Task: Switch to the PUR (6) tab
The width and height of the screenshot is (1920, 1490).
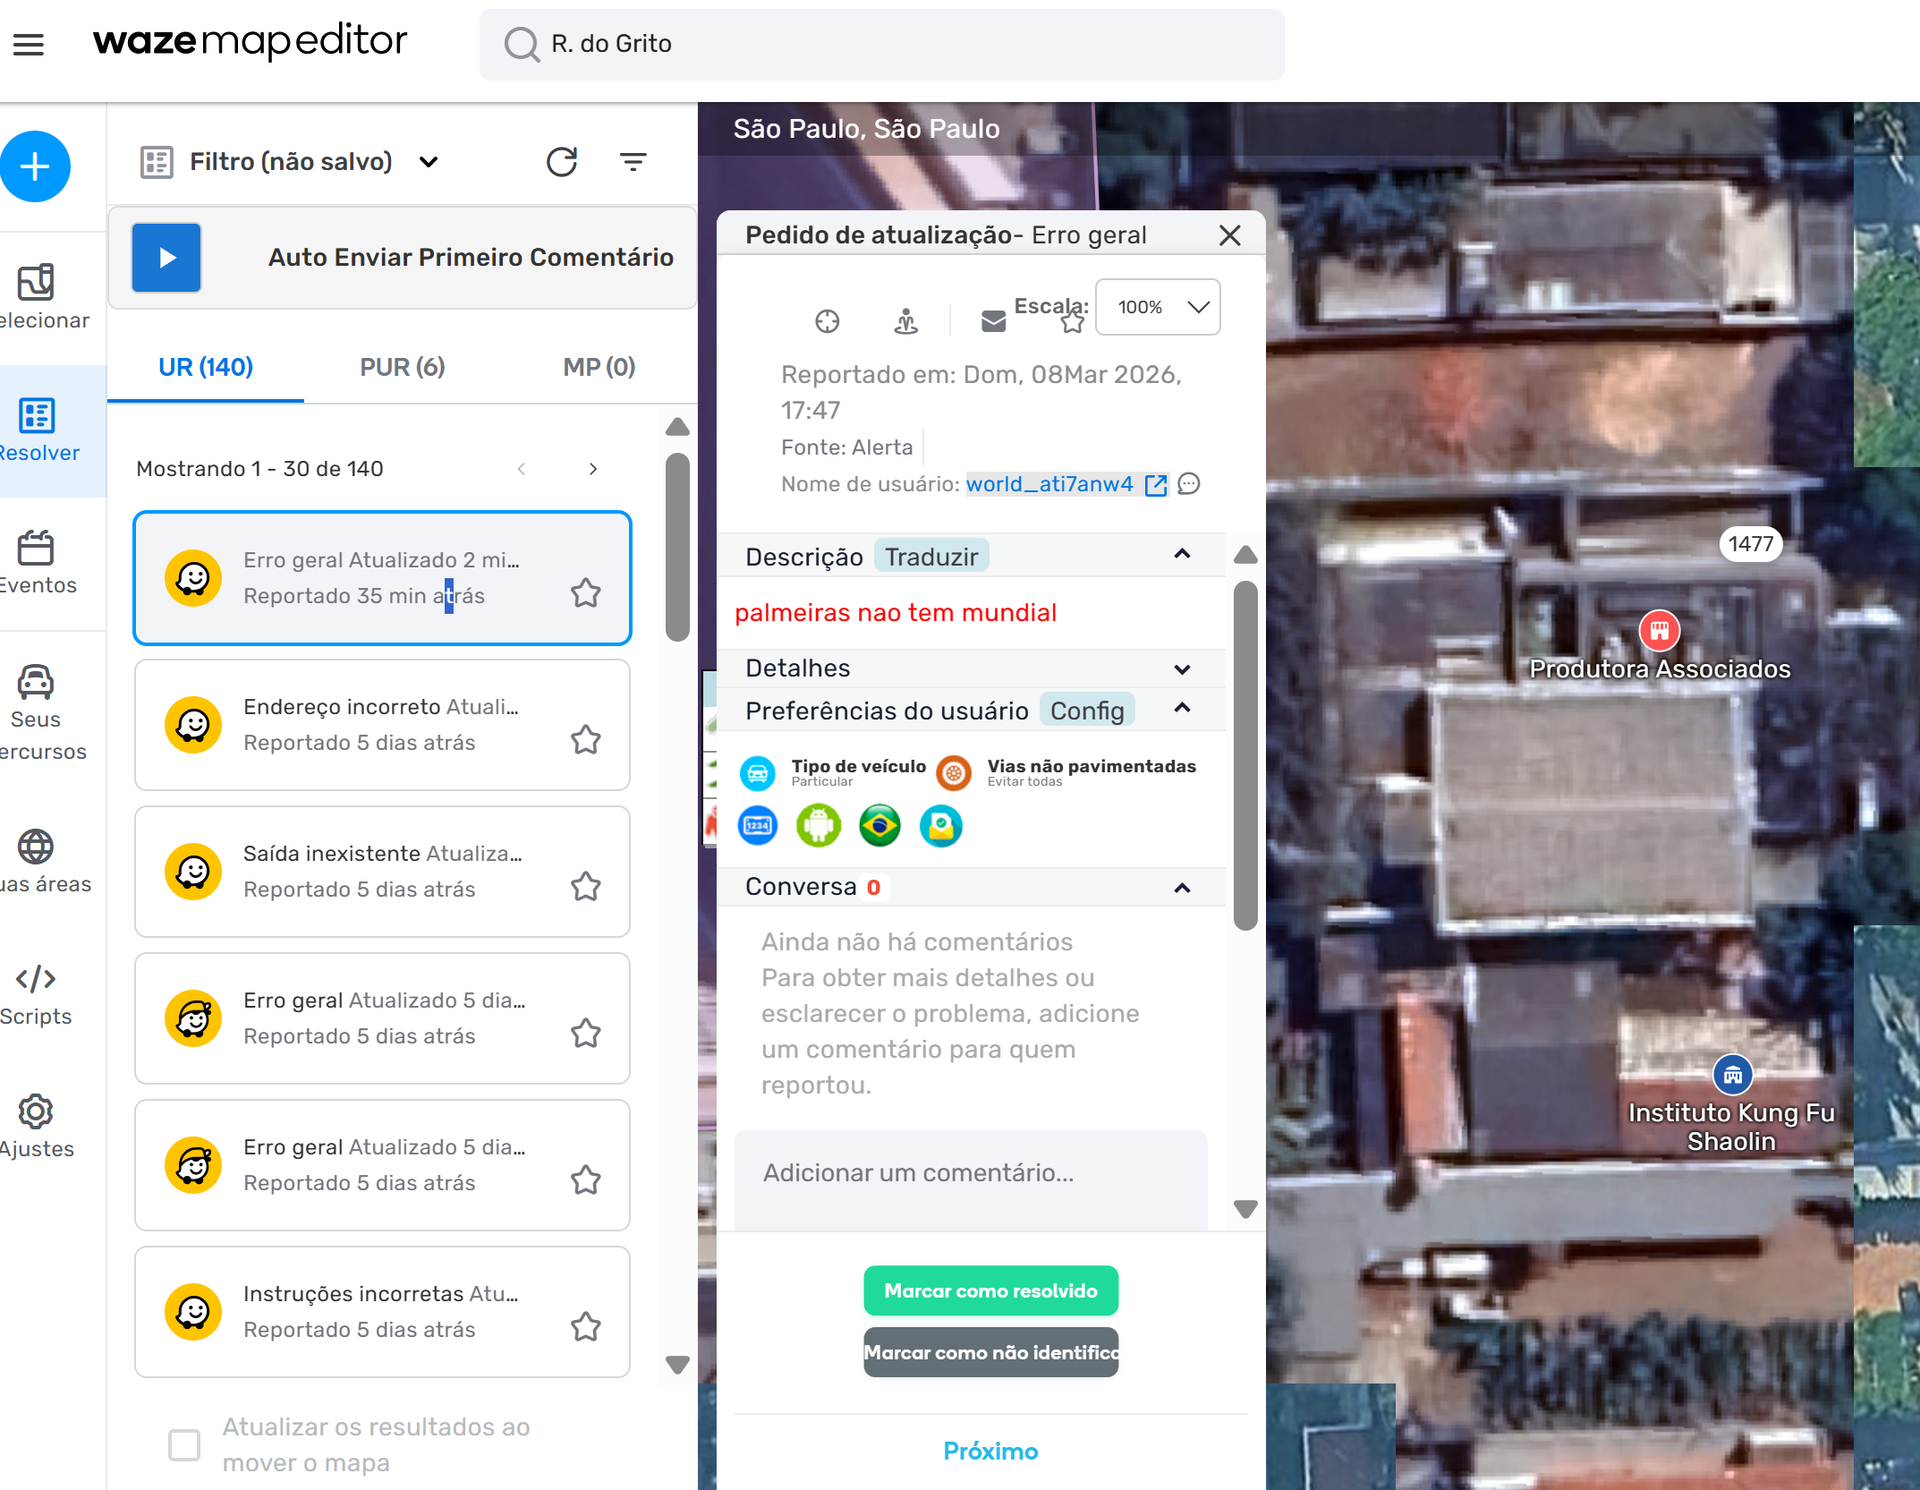Action: [402, 367]
